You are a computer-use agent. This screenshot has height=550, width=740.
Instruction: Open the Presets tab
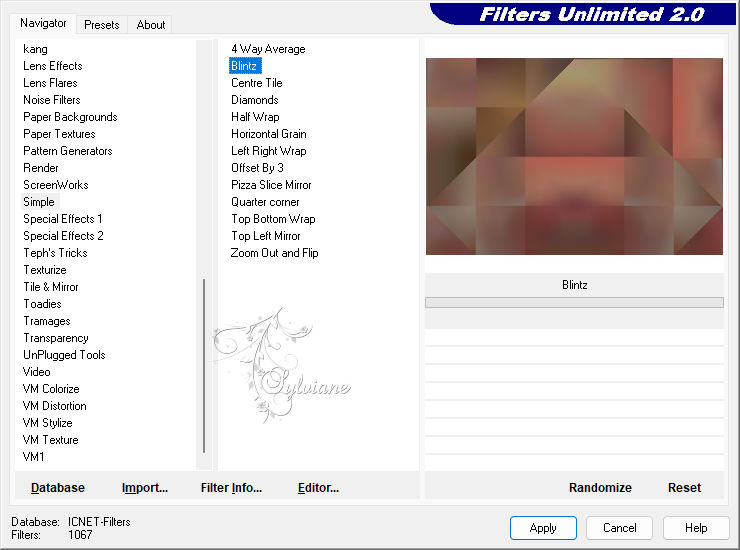coord(101,25)
